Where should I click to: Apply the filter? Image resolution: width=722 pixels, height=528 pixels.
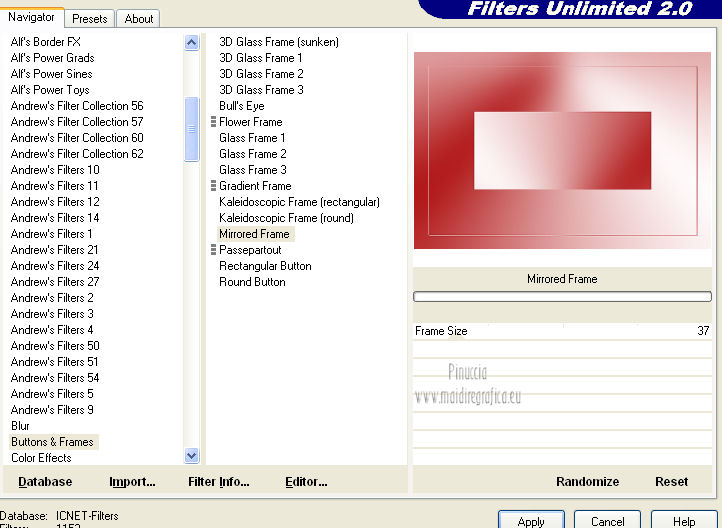[x=531, y=520]
